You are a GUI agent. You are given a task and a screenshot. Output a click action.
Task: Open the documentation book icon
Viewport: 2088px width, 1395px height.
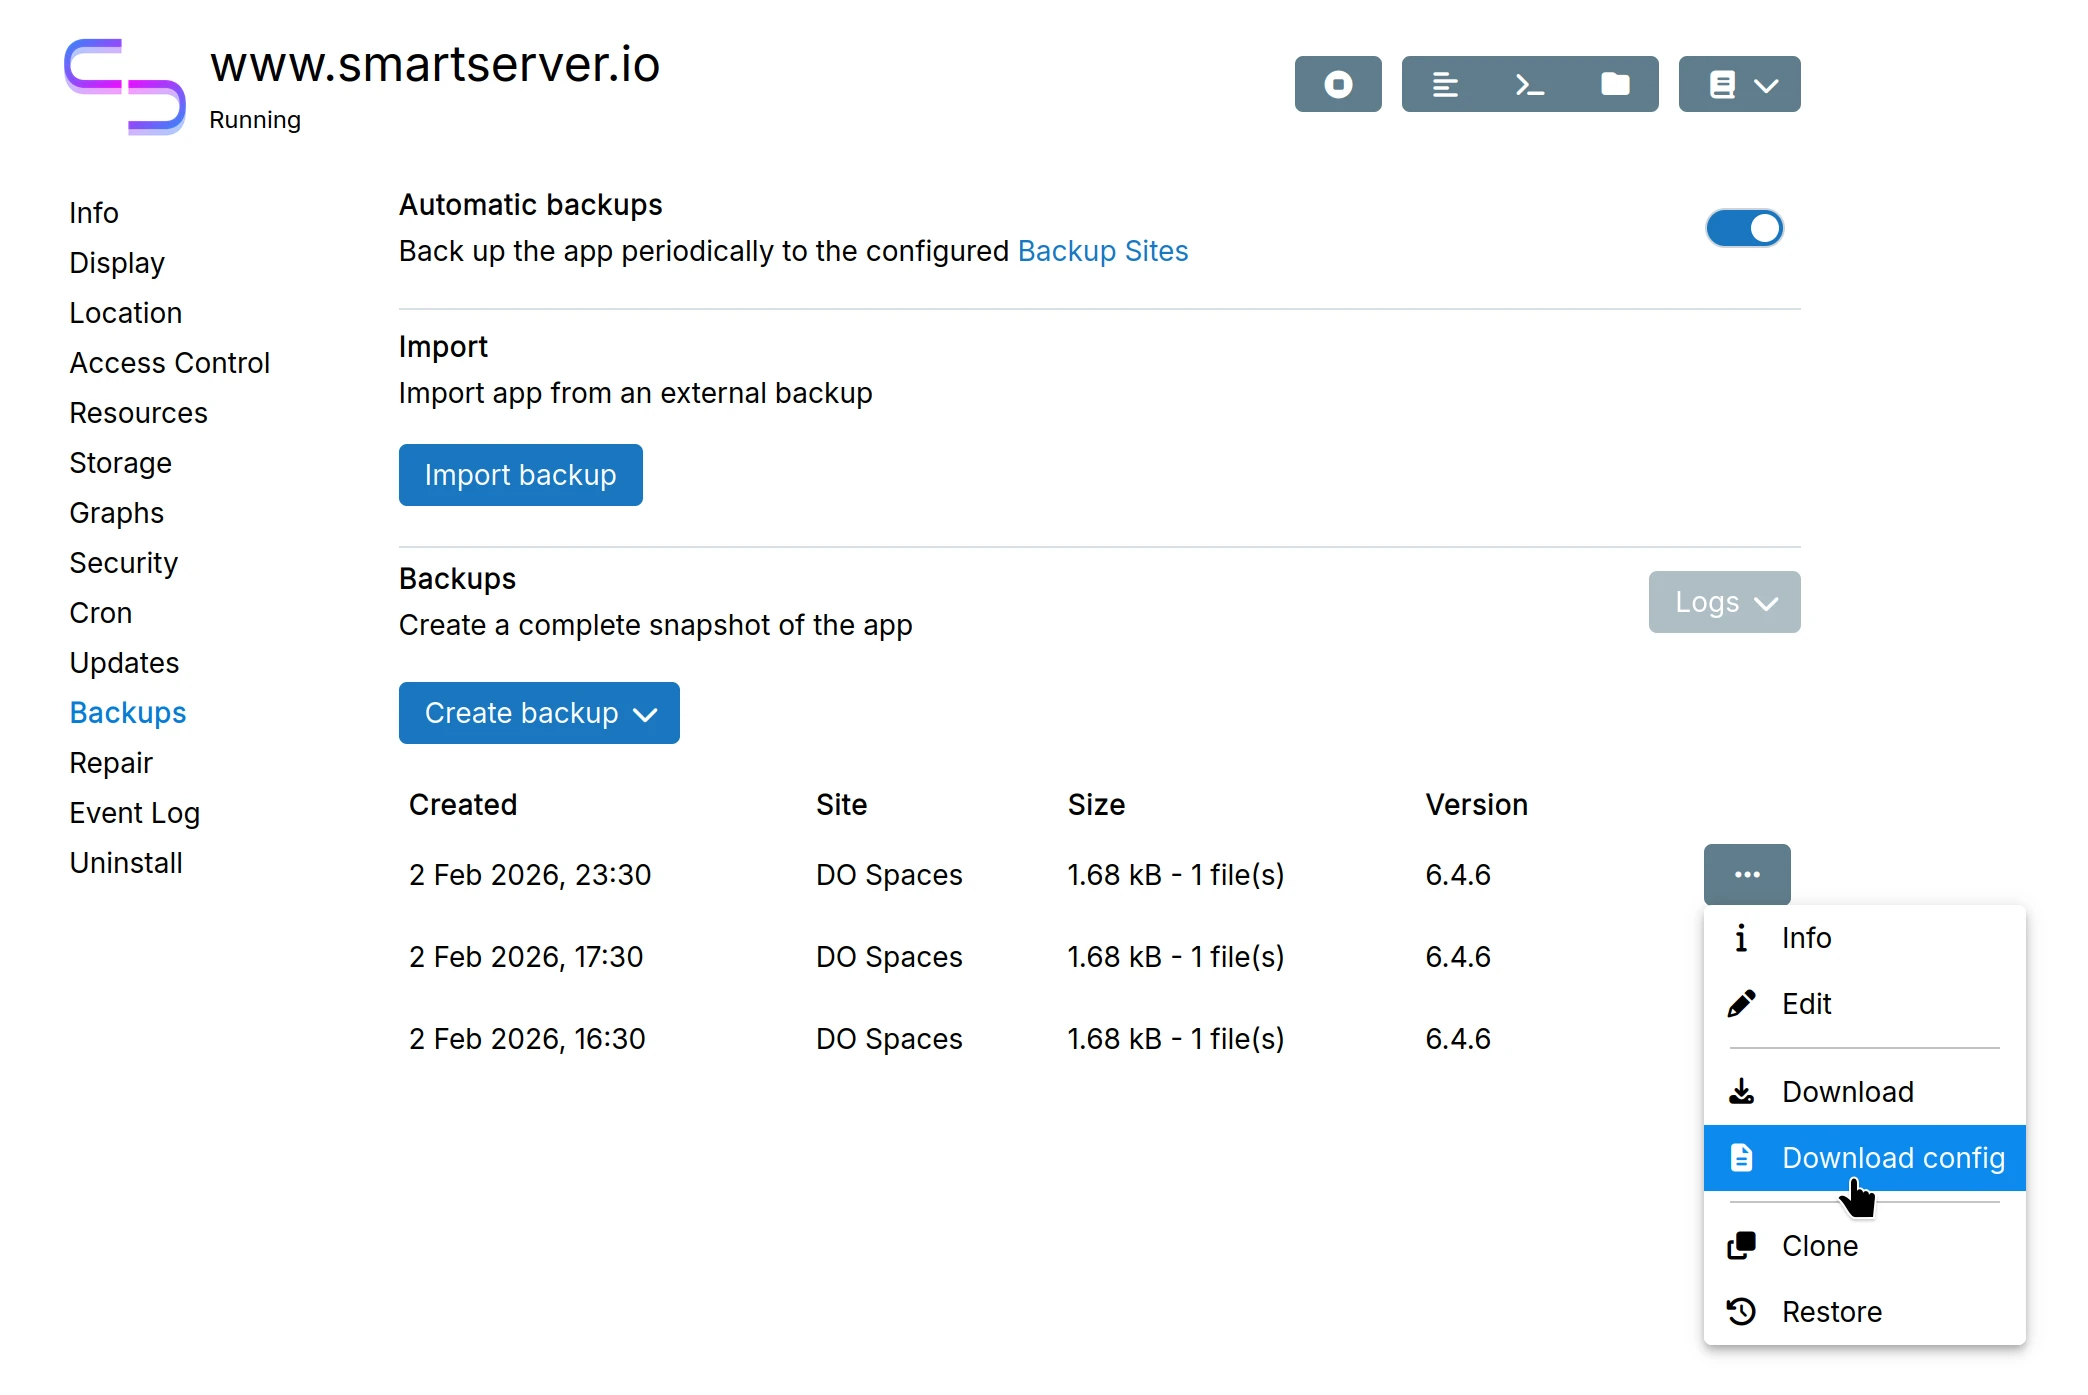click(x=1723, y=84)
